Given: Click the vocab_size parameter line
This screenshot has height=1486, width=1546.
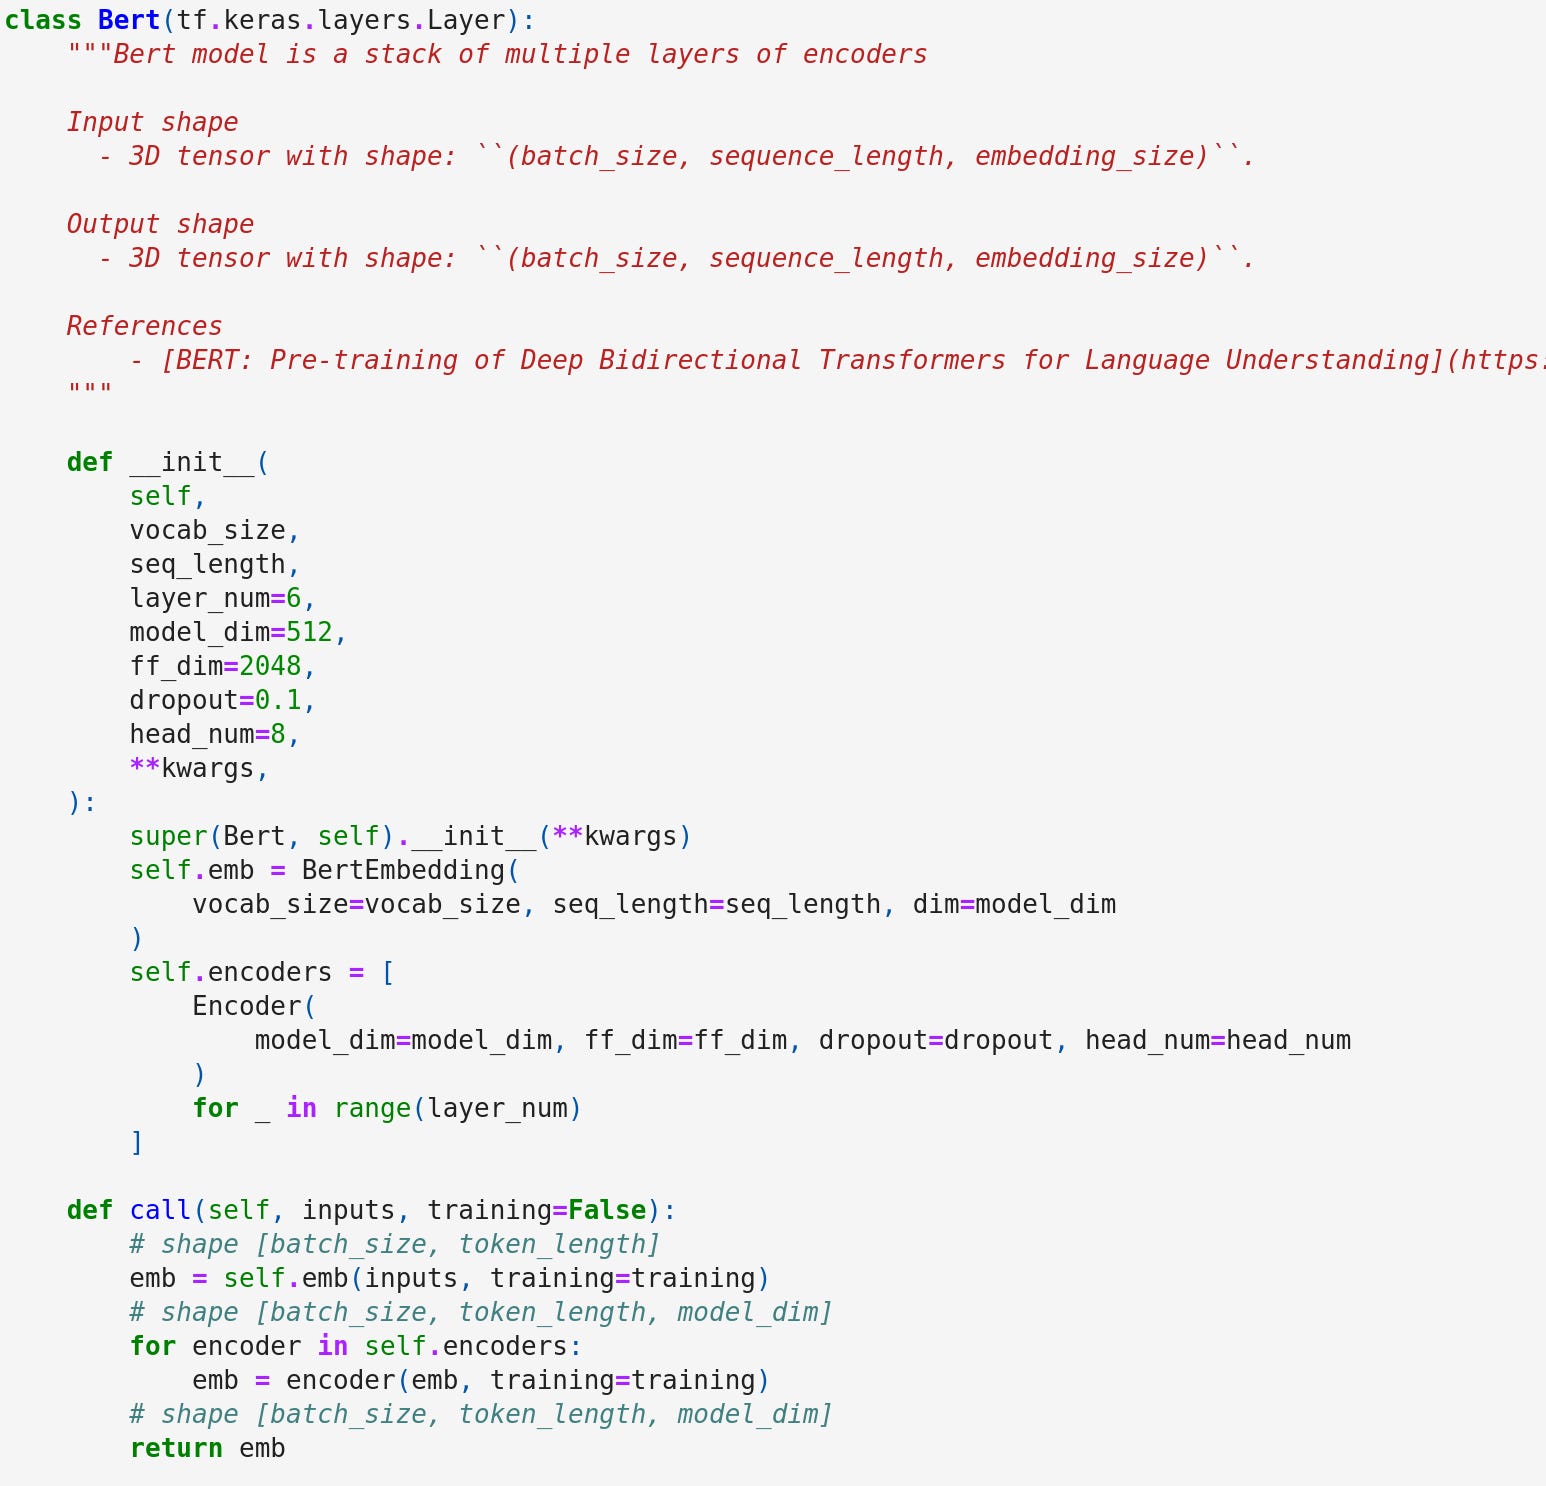Looking at the screenshot, I should pyautogui.click(x=214, y=530).
